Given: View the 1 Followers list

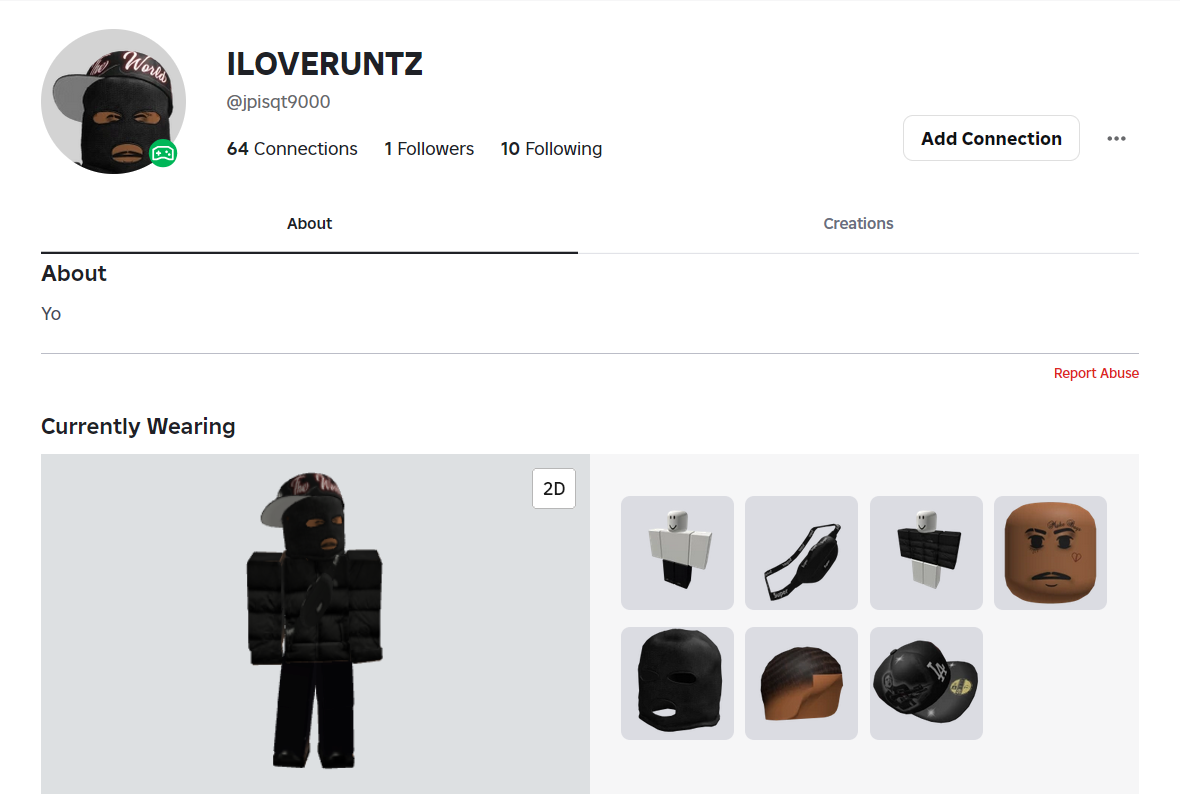Looking at the screenshot, I should [429, 149].
